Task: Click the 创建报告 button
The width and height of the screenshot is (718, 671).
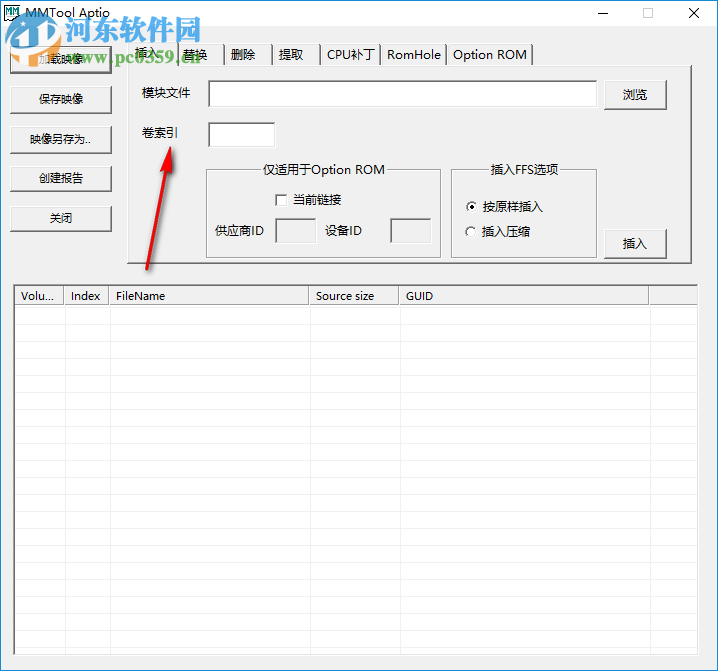Action: [61, 178]
